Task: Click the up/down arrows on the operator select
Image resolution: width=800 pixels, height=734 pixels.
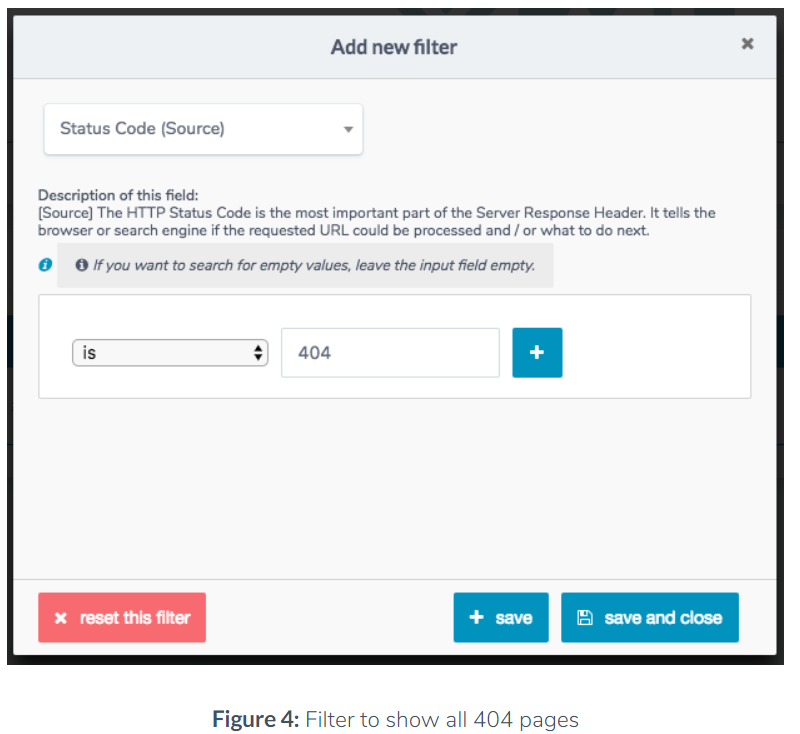Action: coord(258,353)
